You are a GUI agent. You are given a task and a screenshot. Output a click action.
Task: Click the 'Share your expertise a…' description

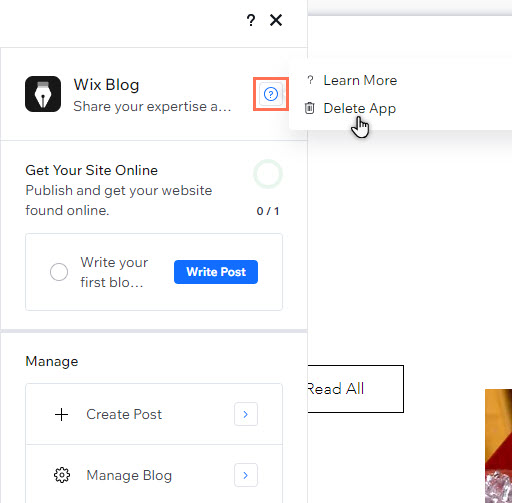pos(152,107)
